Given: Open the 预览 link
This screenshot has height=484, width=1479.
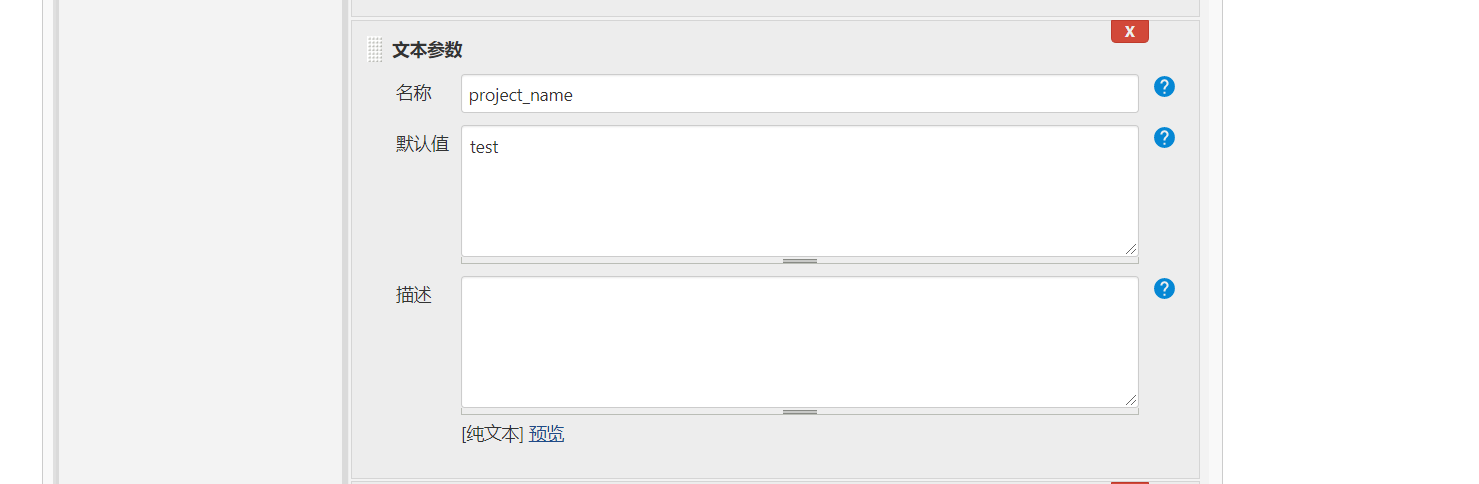Looking at the screenshot, I should pos(546,434).
